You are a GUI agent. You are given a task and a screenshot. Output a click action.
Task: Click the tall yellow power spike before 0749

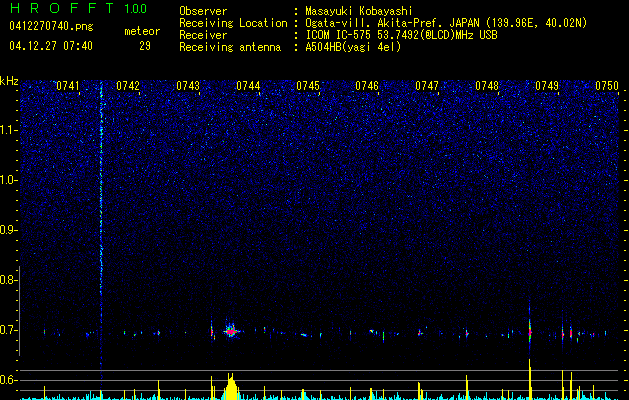(530, 379)
